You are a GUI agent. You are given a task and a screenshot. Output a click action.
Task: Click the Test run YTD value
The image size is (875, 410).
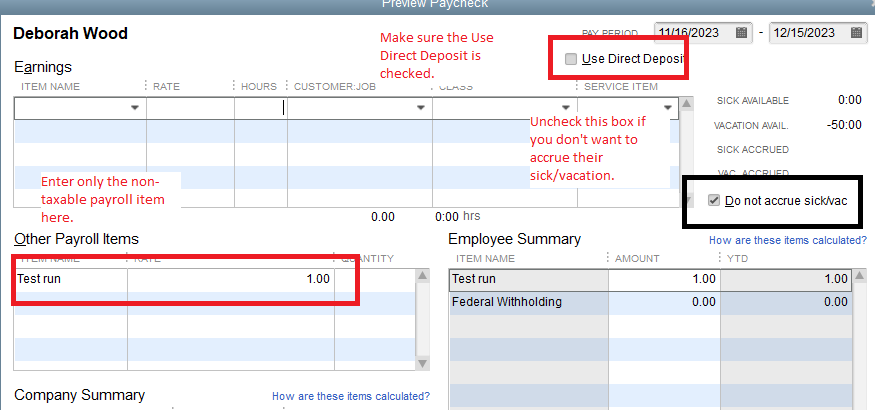point(836,279)
